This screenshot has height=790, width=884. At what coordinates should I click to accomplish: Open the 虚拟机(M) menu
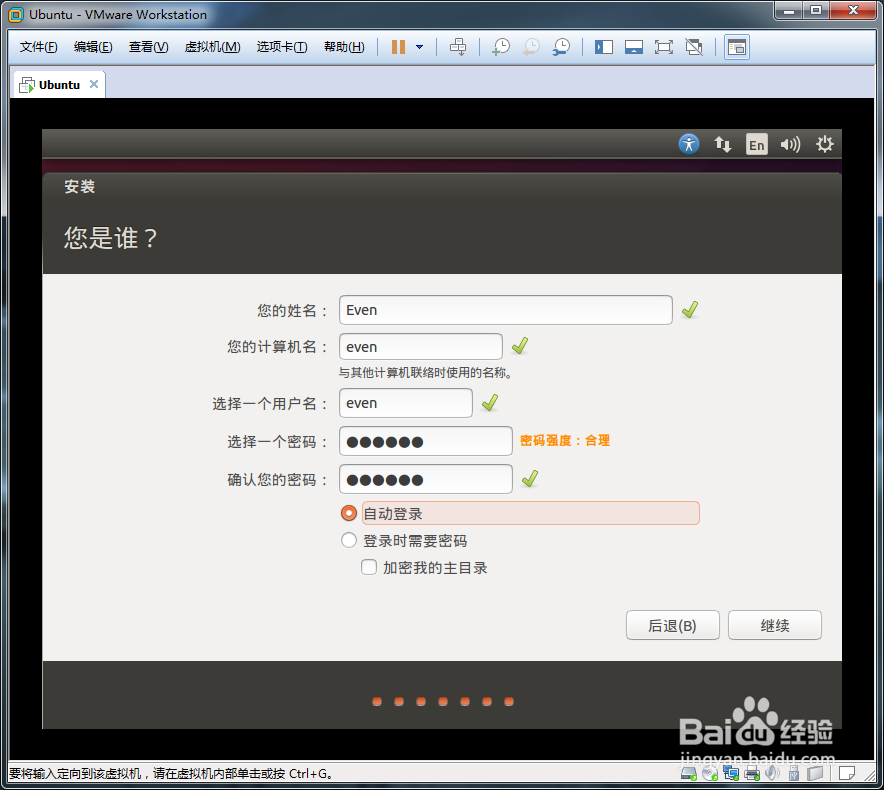tap(213, 47)
